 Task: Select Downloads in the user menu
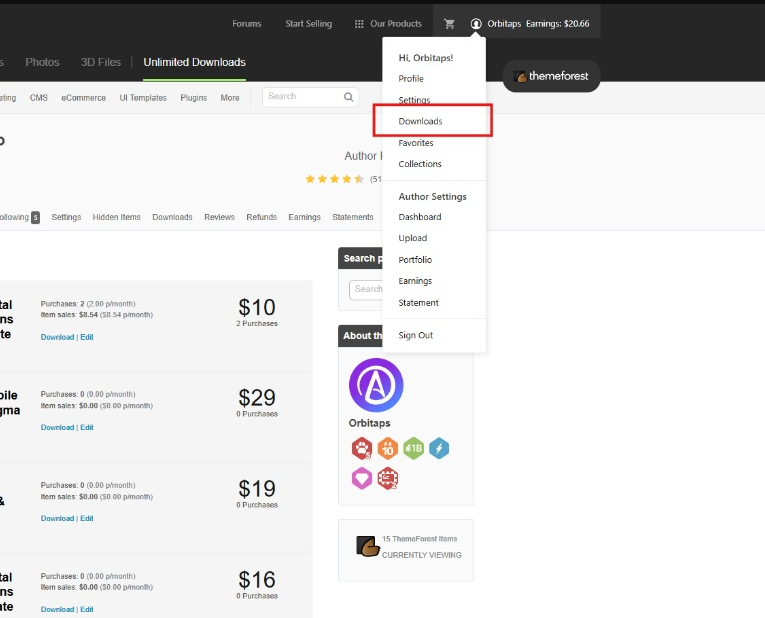[420, 121]
